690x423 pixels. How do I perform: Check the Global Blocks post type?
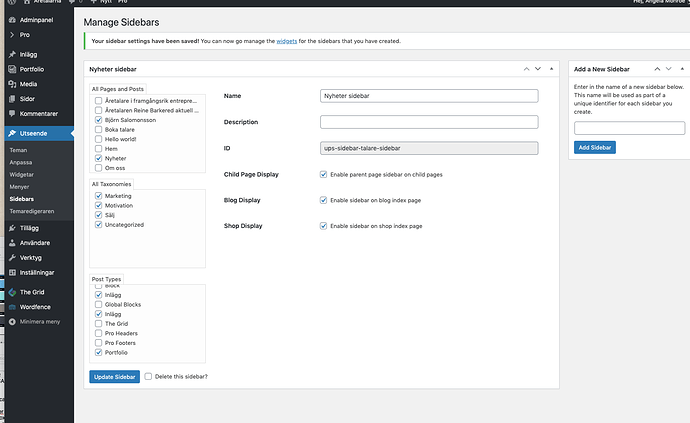click(99, 305)
